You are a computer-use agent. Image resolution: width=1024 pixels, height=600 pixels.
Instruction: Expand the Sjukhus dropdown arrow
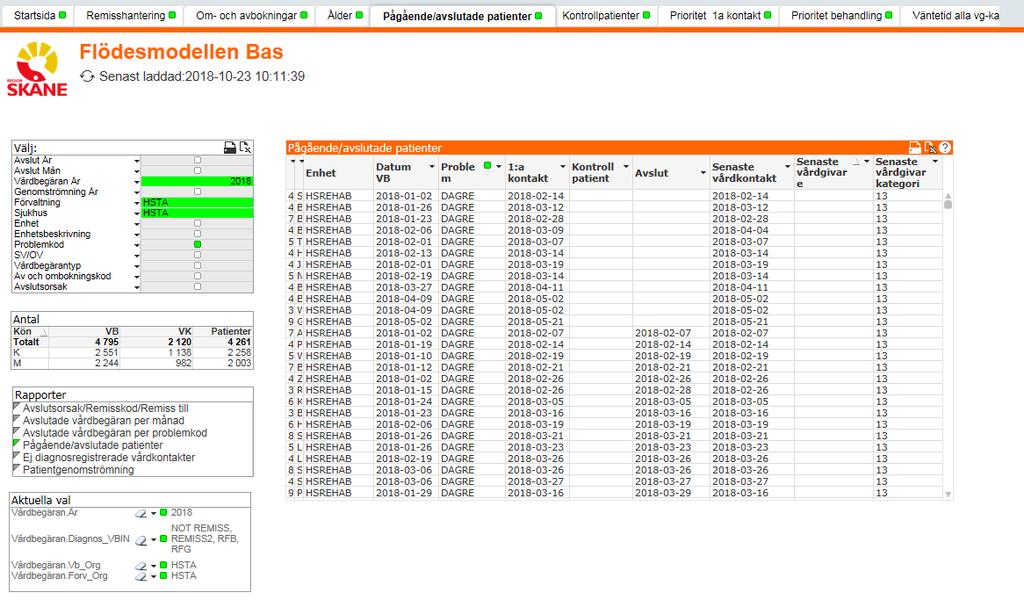[136, 213]
